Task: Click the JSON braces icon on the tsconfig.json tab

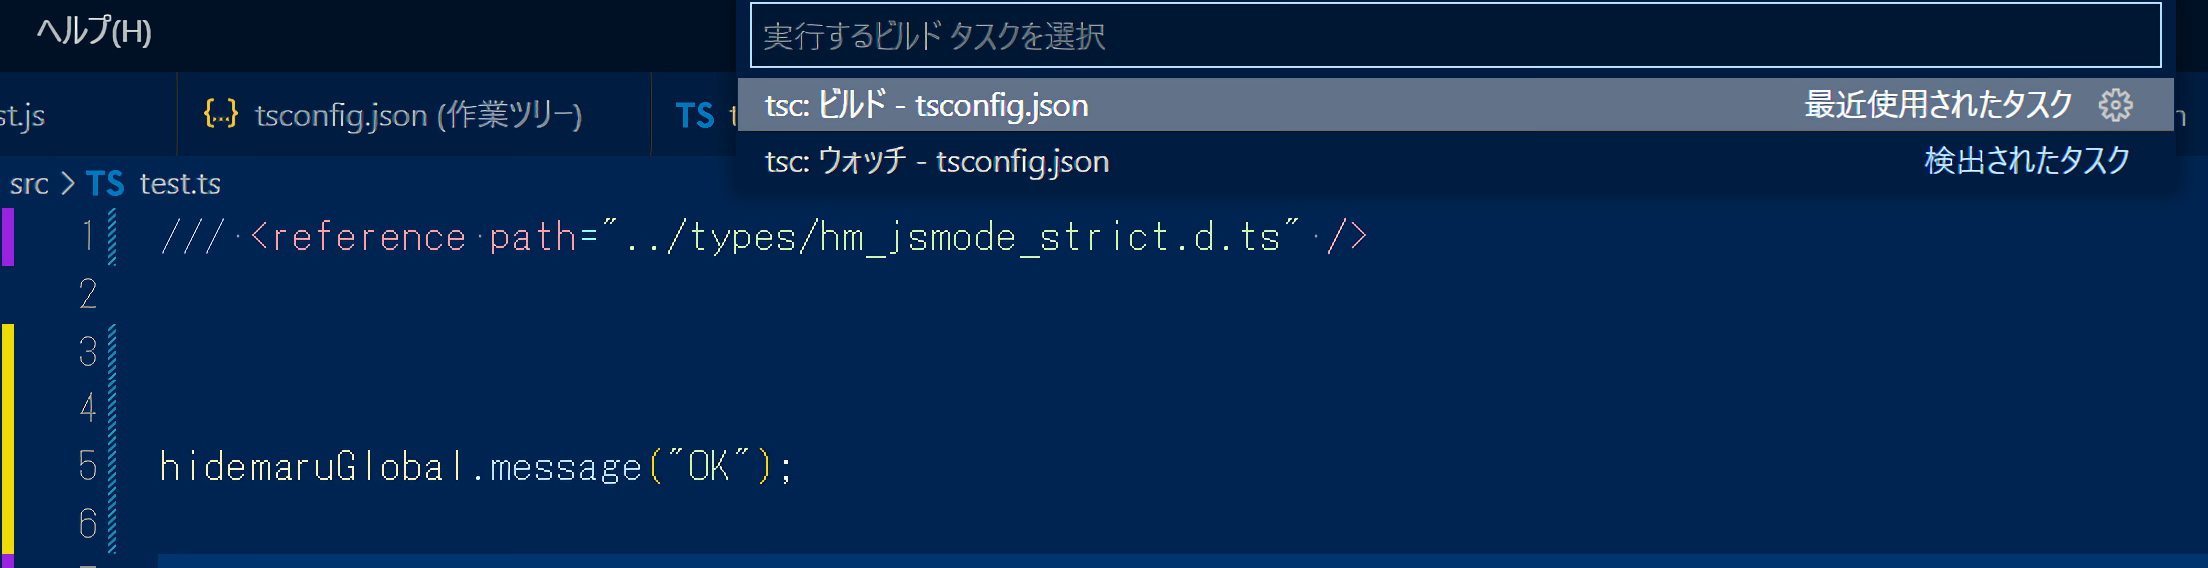Action: click(x=220, y=114)
